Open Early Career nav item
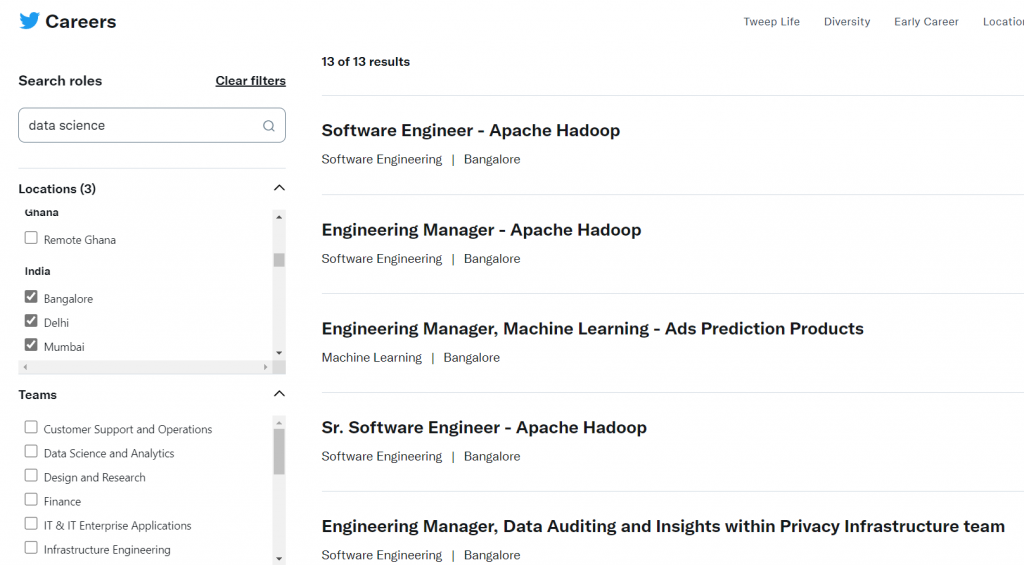1024x565 pixels. pyautogui.click(x=926, y=22)
